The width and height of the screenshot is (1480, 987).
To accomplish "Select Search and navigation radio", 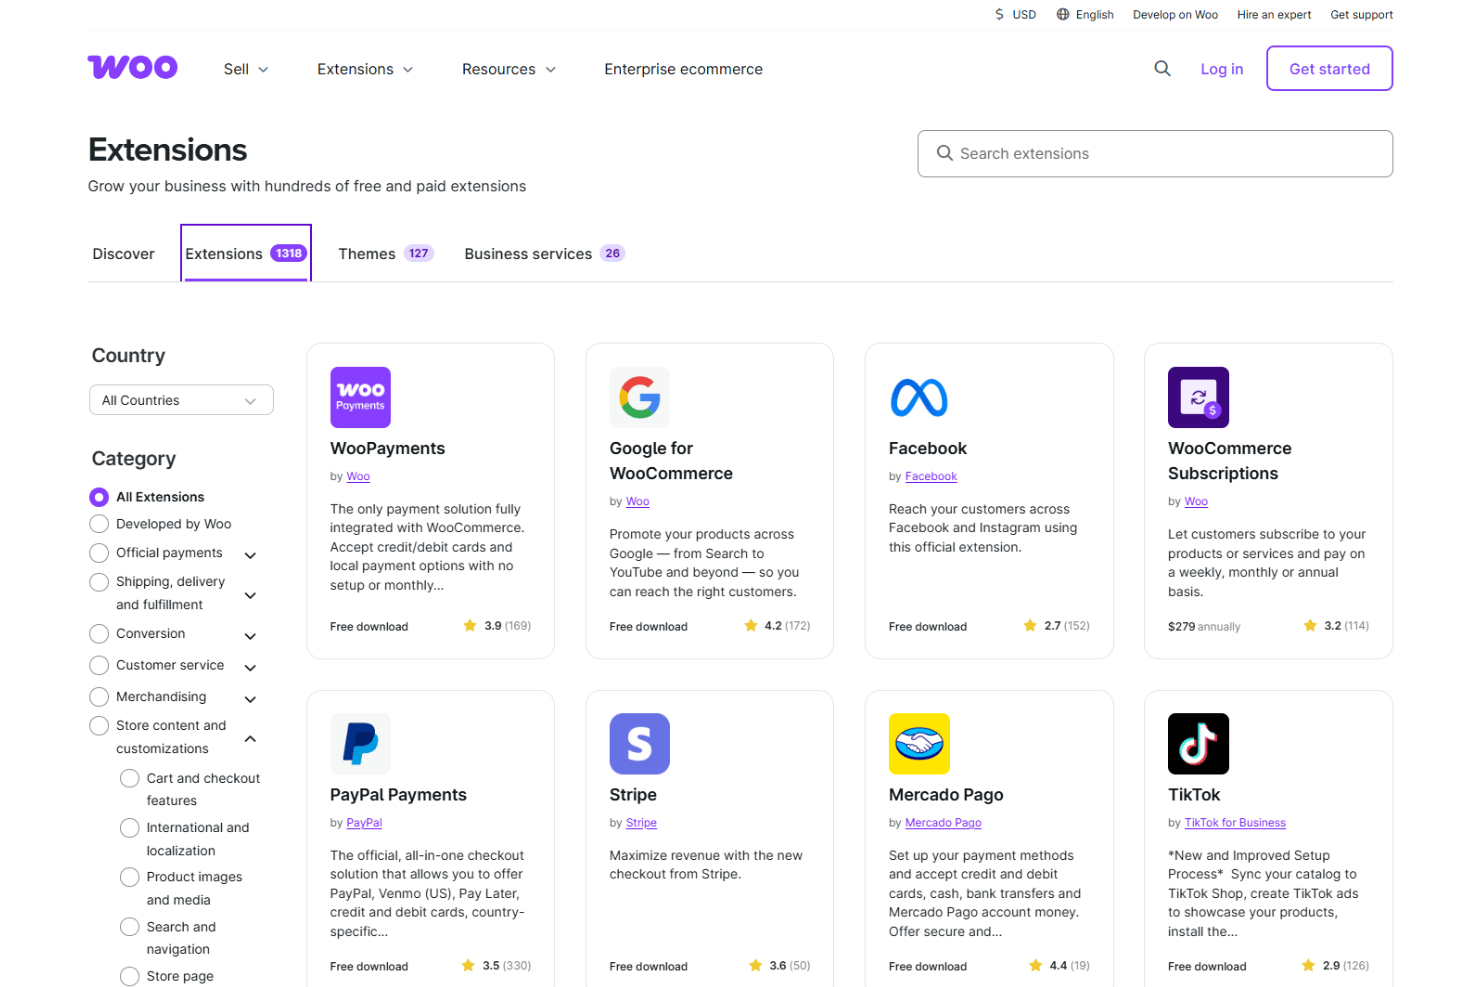I will point(130,927).
